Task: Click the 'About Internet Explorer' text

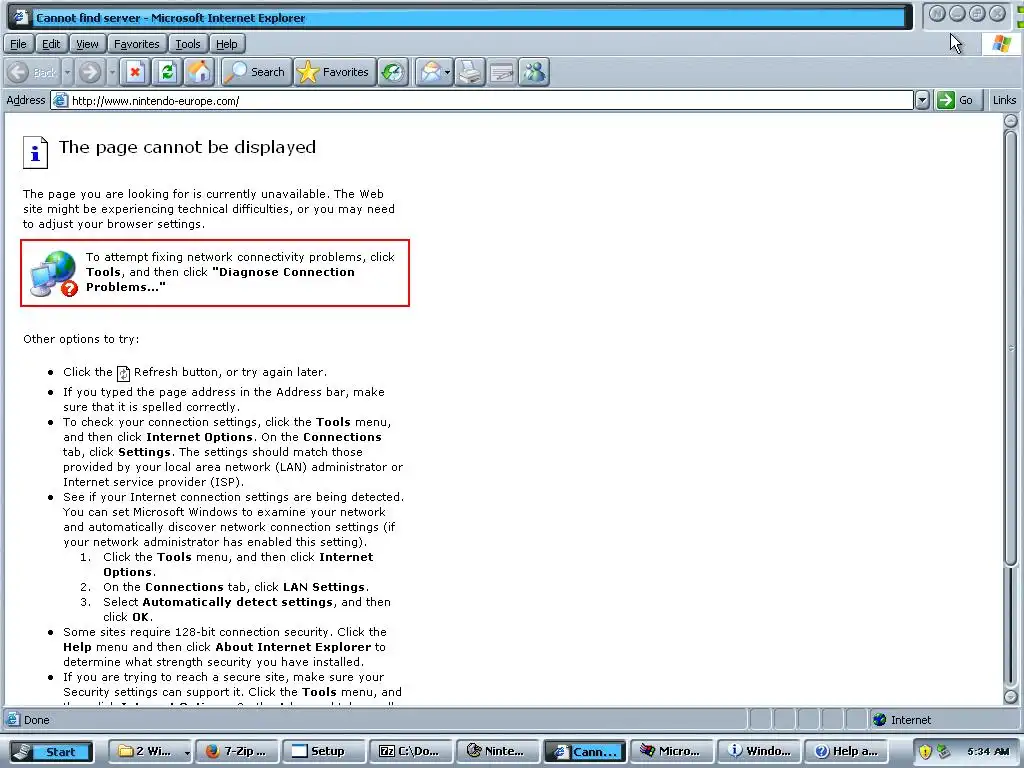Action: pyautogui.click(x=293, y=647)
